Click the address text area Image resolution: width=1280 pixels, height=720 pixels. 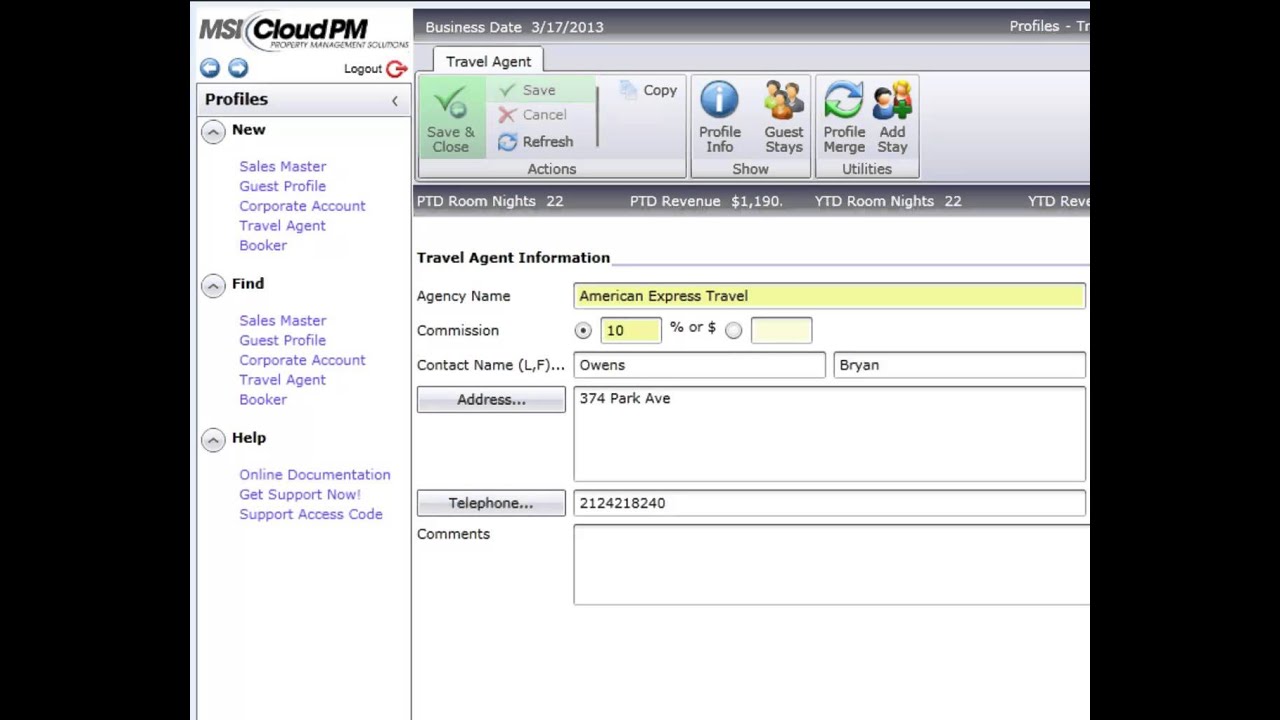tap(829, 434)
